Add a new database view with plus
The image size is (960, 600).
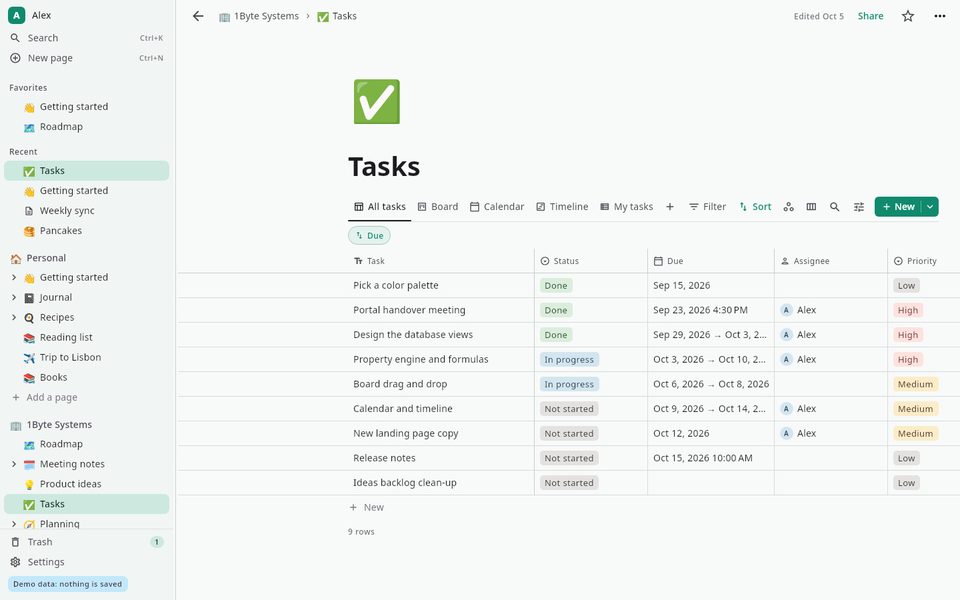[x=670, y=207]
